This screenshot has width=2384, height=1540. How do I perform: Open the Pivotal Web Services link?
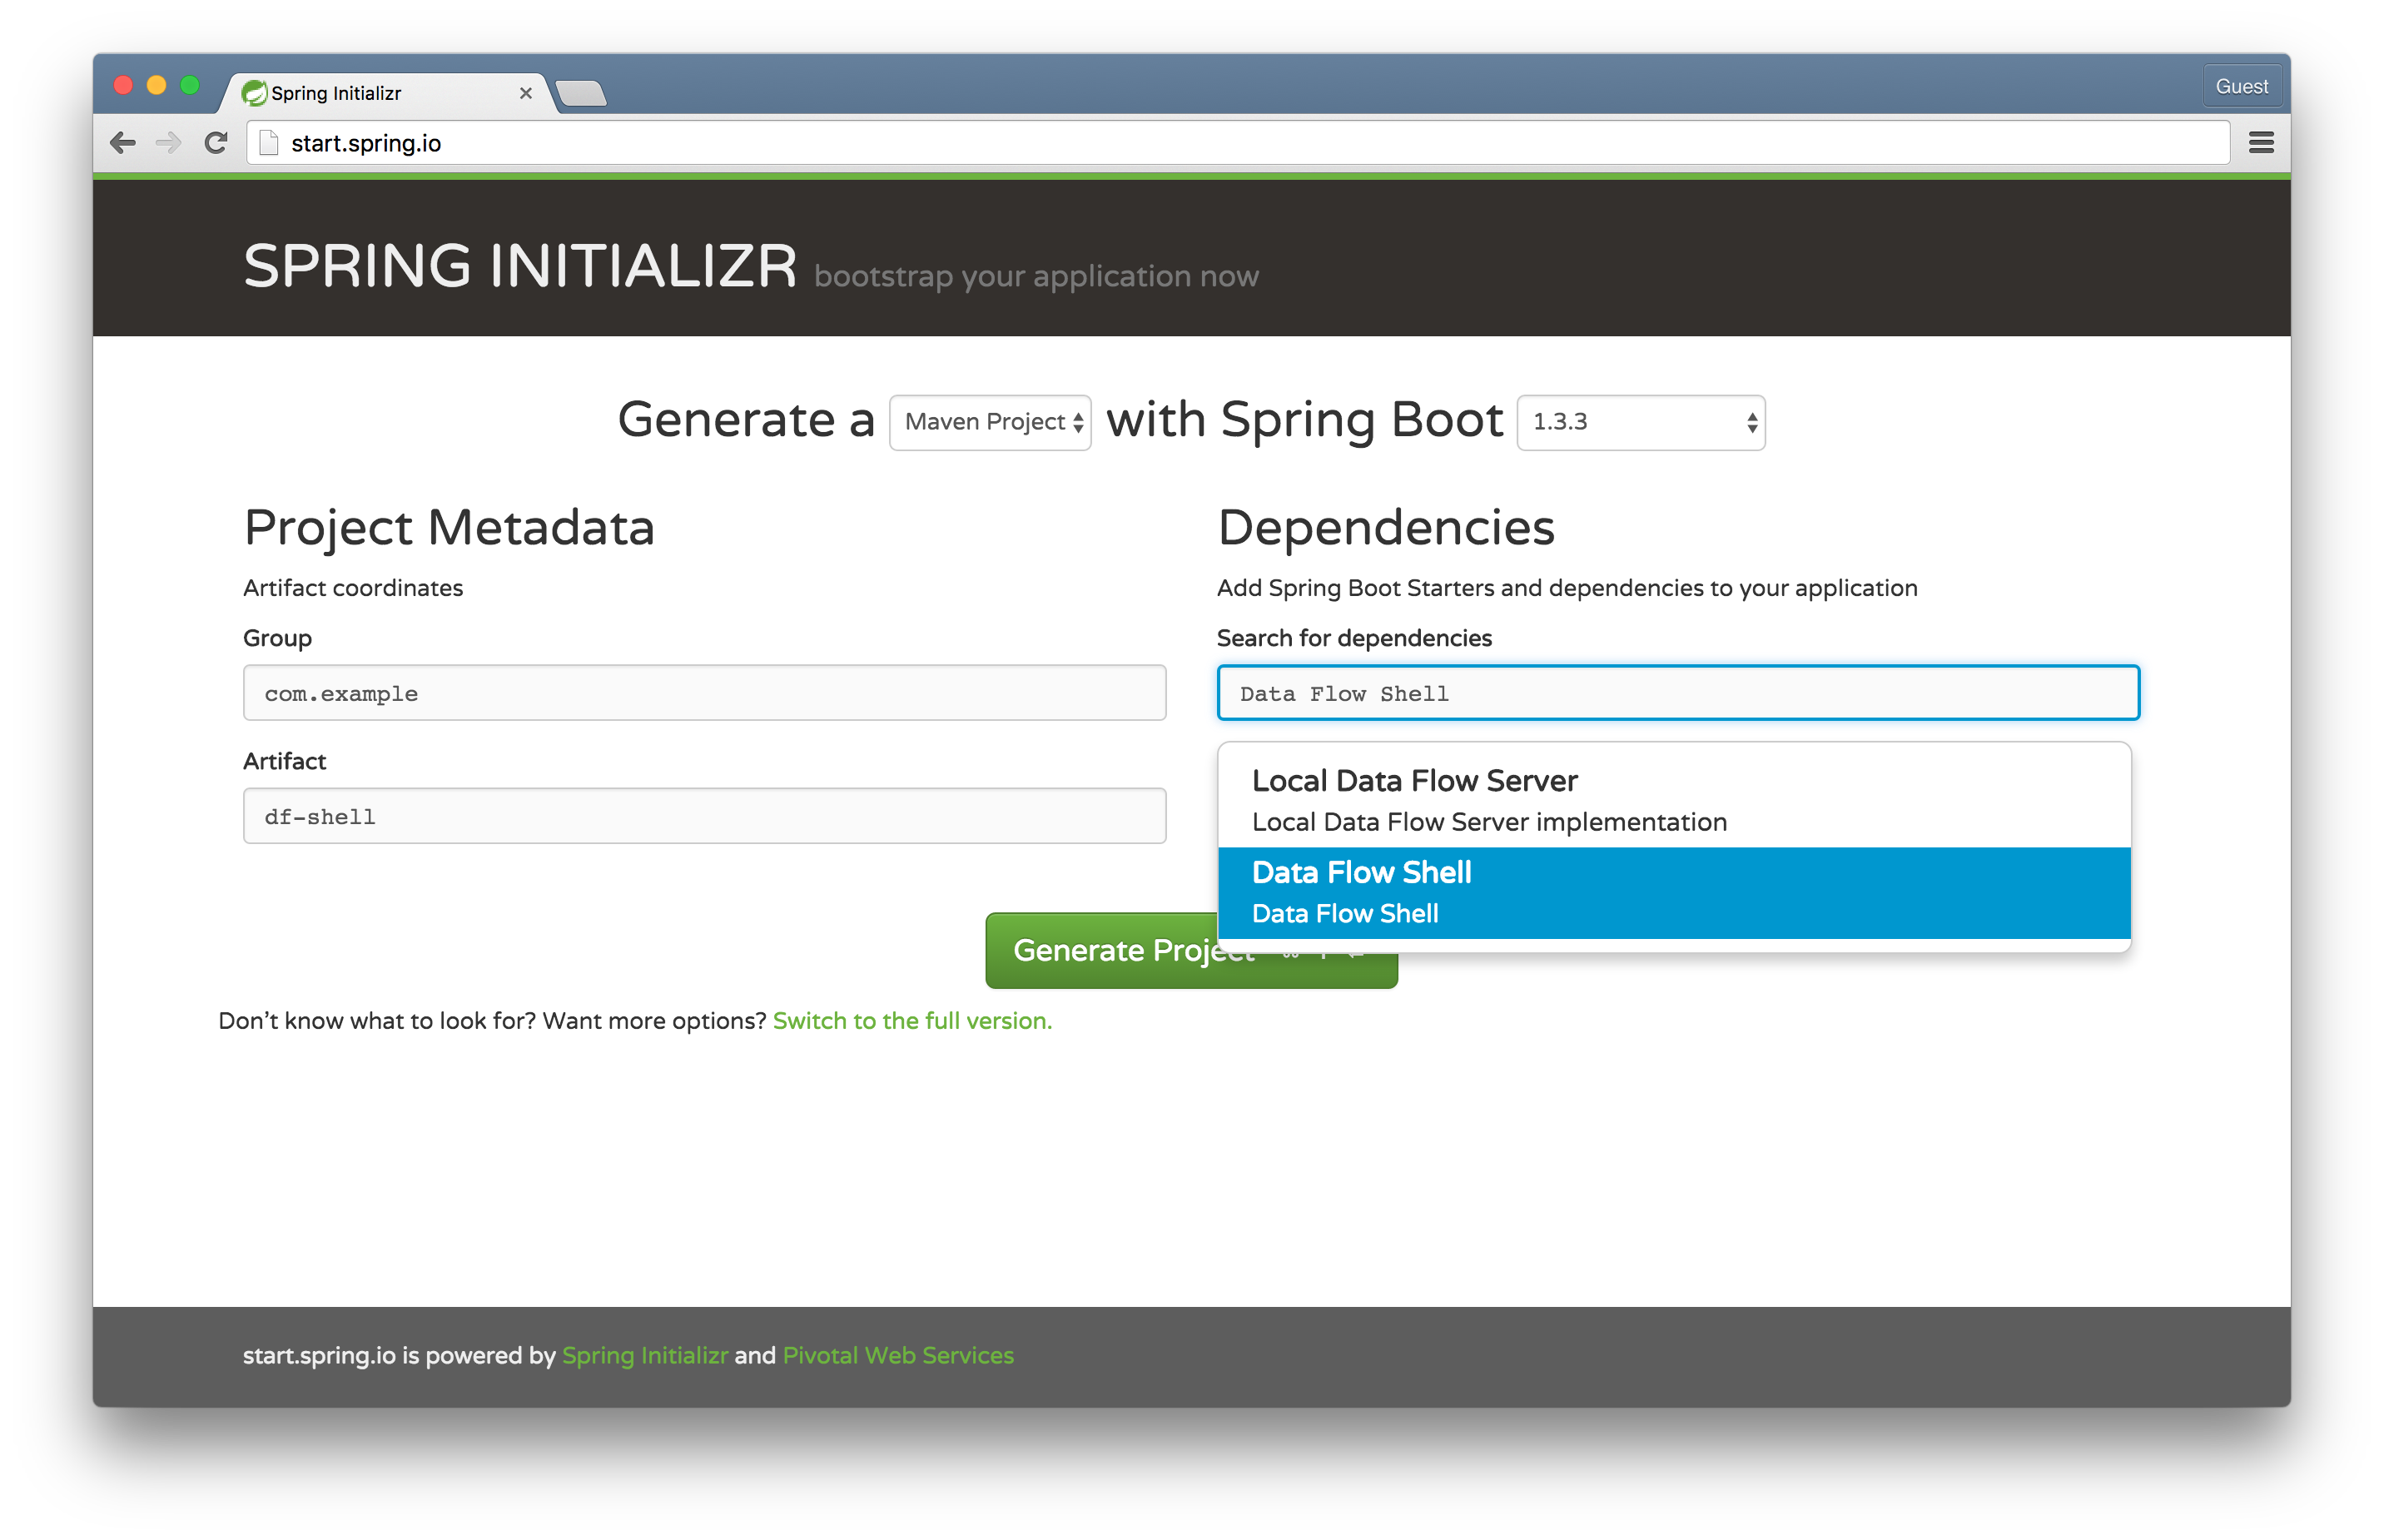click(x=897, y=1355)
